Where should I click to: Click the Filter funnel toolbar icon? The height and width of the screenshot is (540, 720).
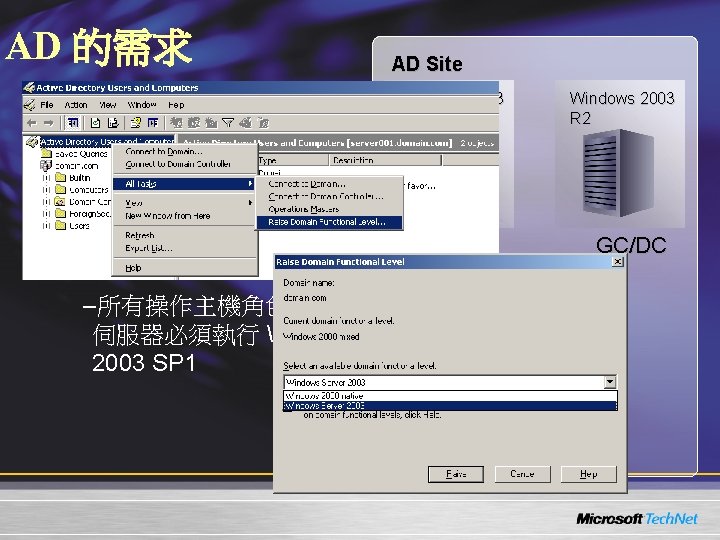(228, 123)
